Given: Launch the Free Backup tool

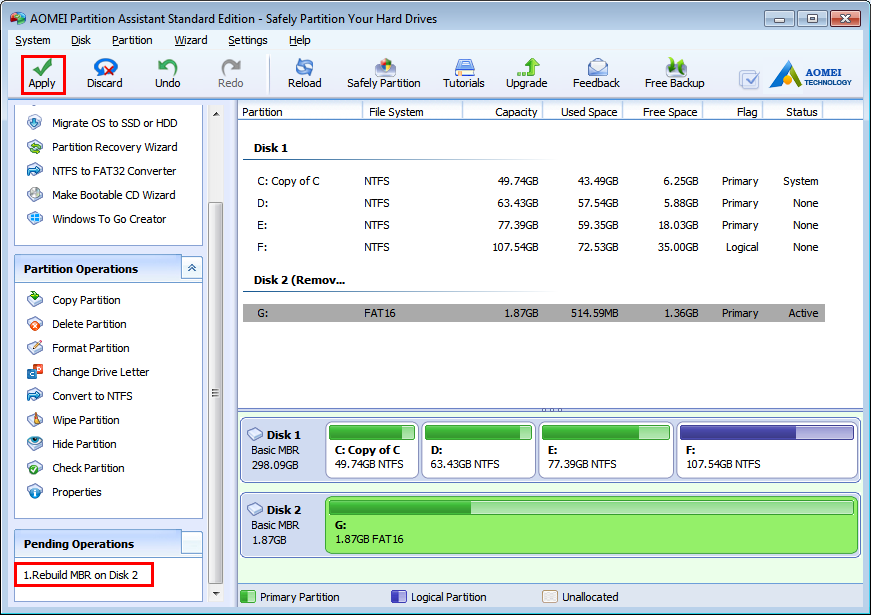Looking at the screenshot, I should tap(674, 74).
